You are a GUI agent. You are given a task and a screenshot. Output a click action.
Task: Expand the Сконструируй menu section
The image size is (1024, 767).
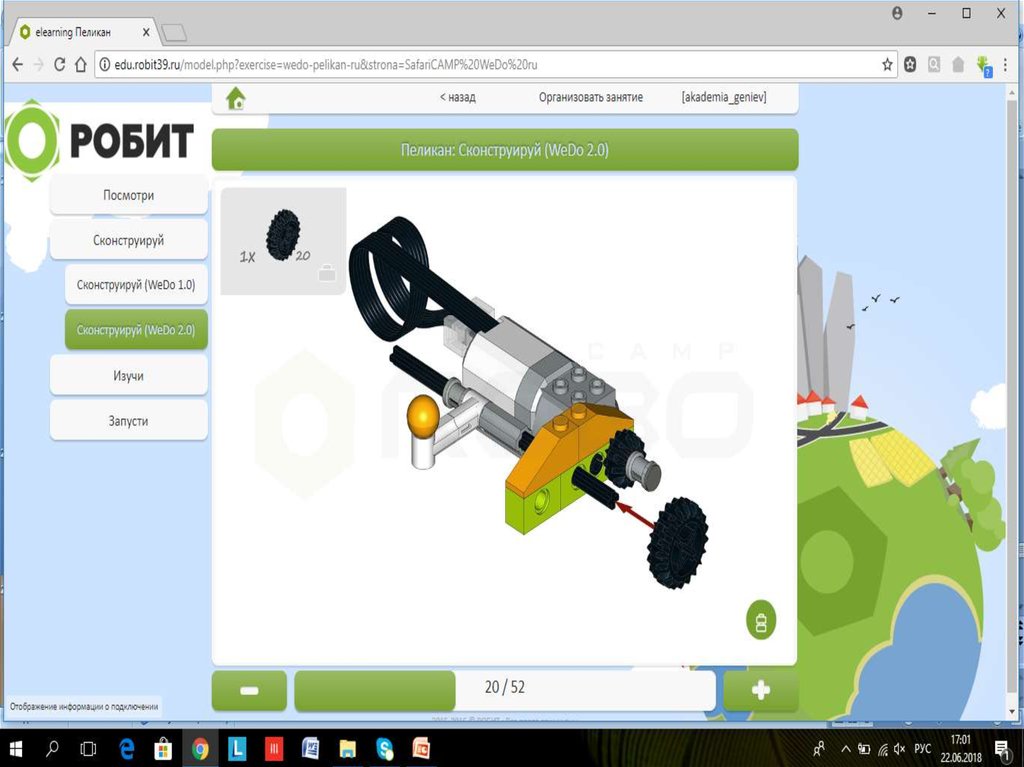point(128,241)
